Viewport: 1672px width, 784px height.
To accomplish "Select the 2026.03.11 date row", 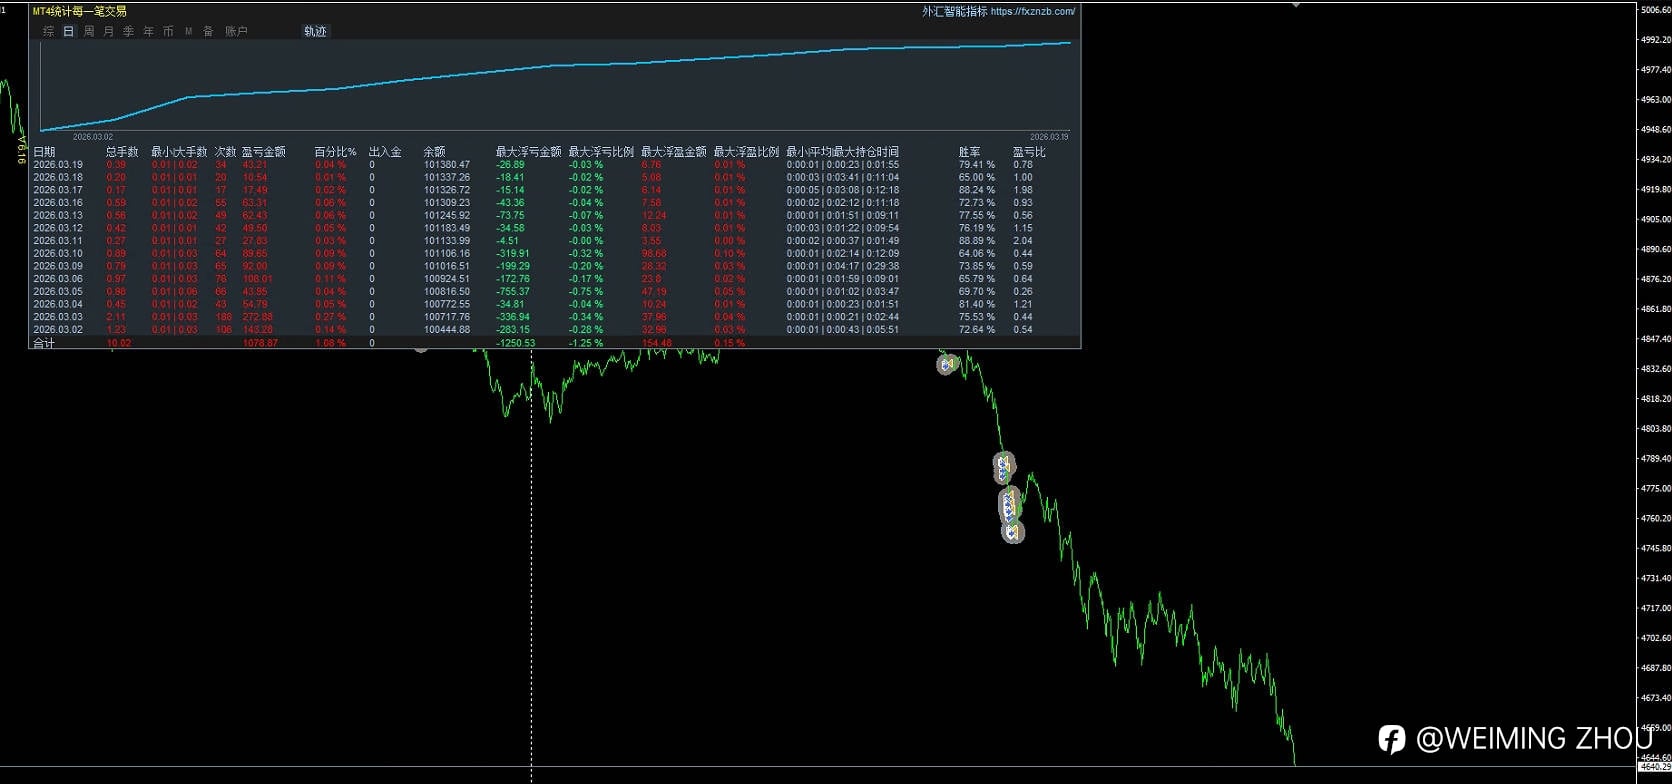I will 58,241.
